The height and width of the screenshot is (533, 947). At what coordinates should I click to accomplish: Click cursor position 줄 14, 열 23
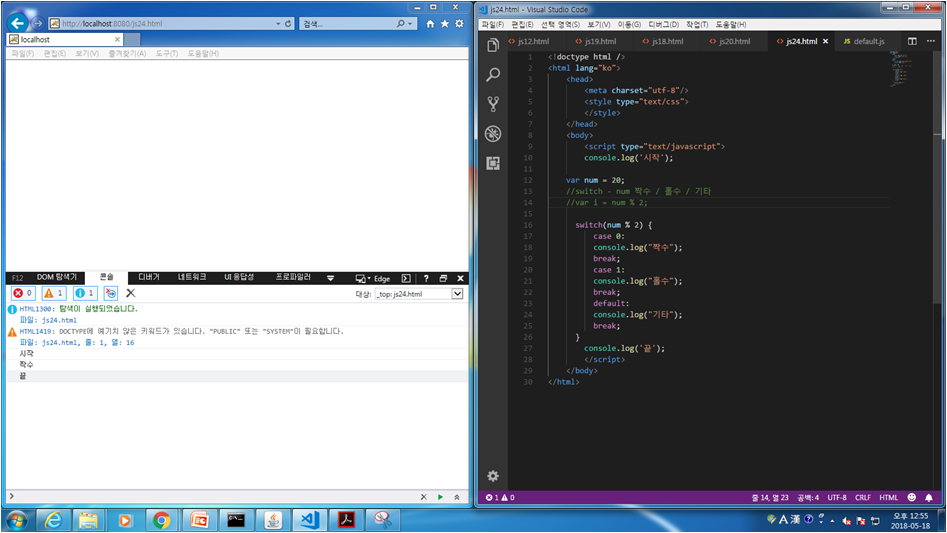coord(770,497)
